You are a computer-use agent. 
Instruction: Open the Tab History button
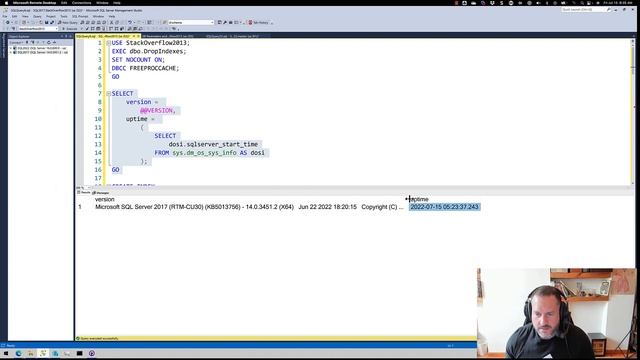click(x=259, y=22)
